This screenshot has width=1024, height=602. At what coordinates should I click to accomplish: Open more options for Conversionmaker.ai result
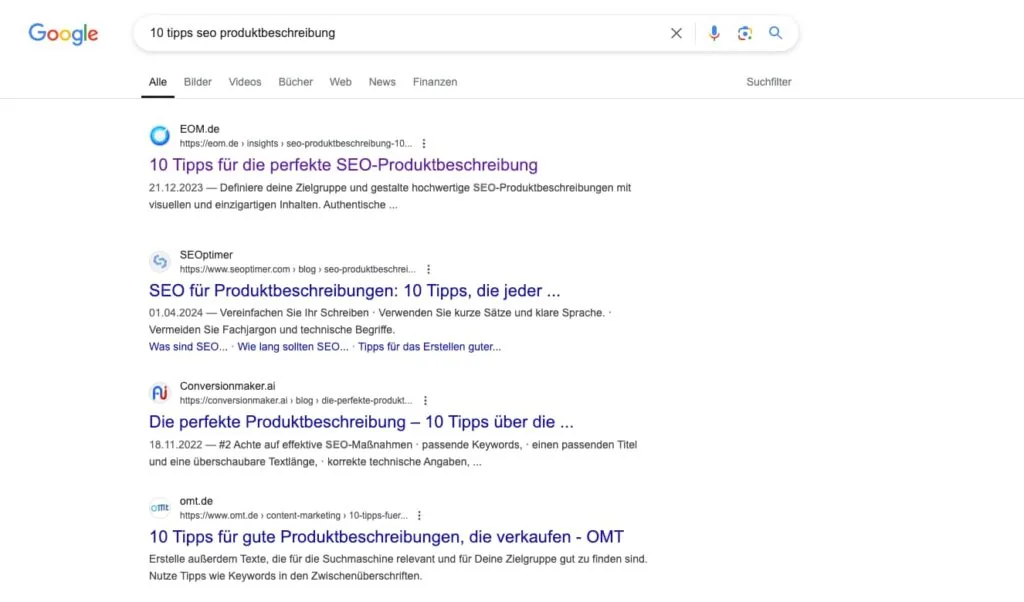click(x=425, y=400)
